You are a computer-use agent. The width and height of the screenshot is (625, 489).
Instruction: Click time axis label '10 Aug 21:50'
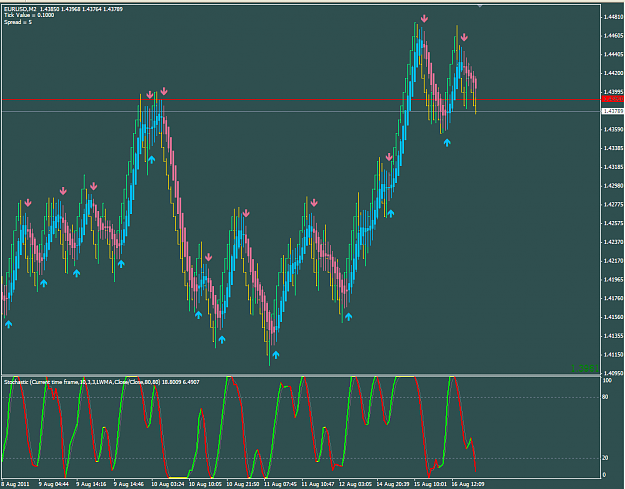pos(243,484)
